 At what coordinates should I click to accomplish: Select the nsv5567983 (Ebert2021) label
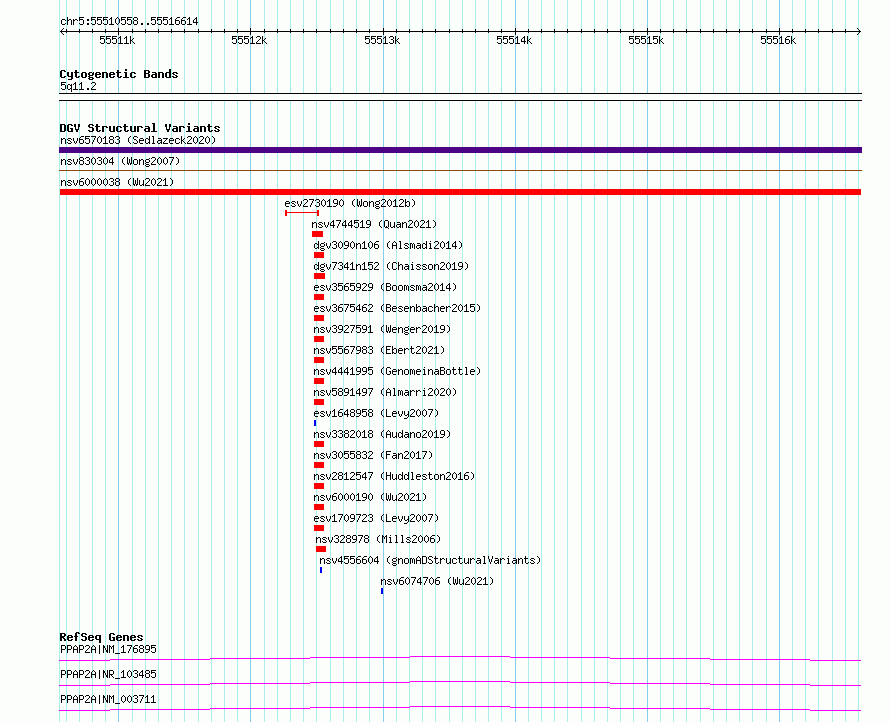point(379,350)
